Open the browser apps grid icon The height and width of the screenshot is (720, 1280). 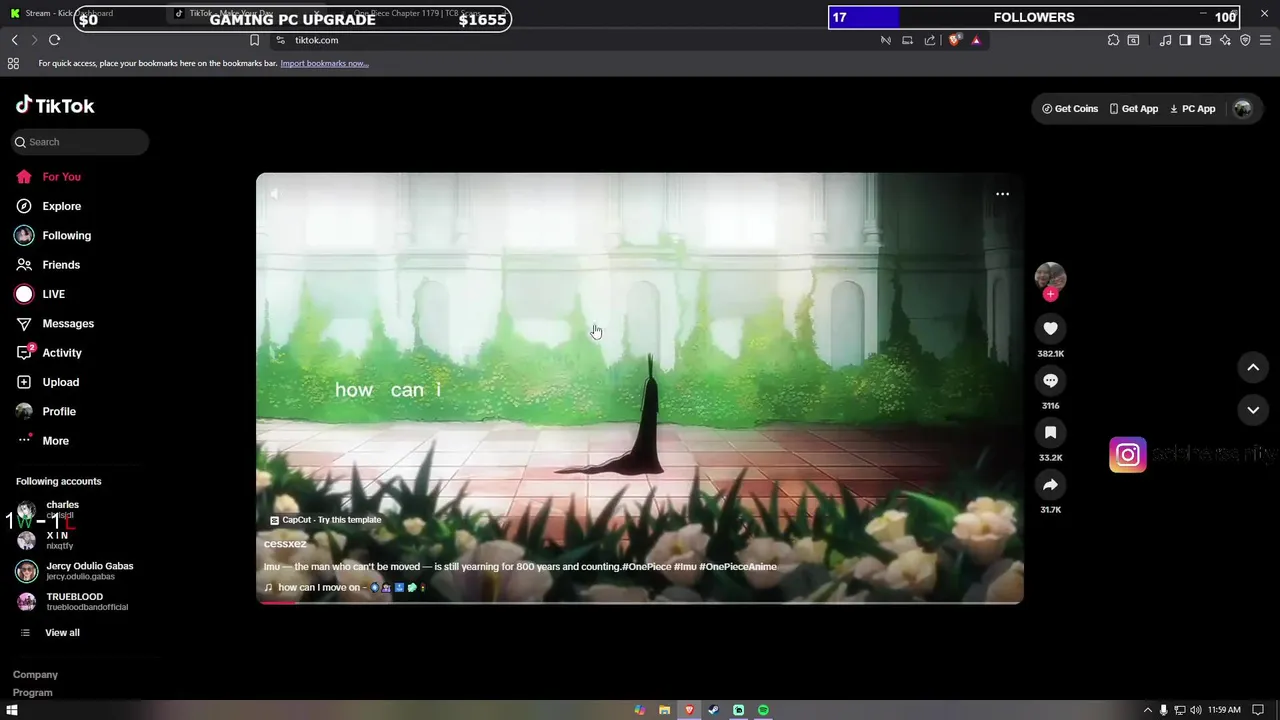click(13, 63)
